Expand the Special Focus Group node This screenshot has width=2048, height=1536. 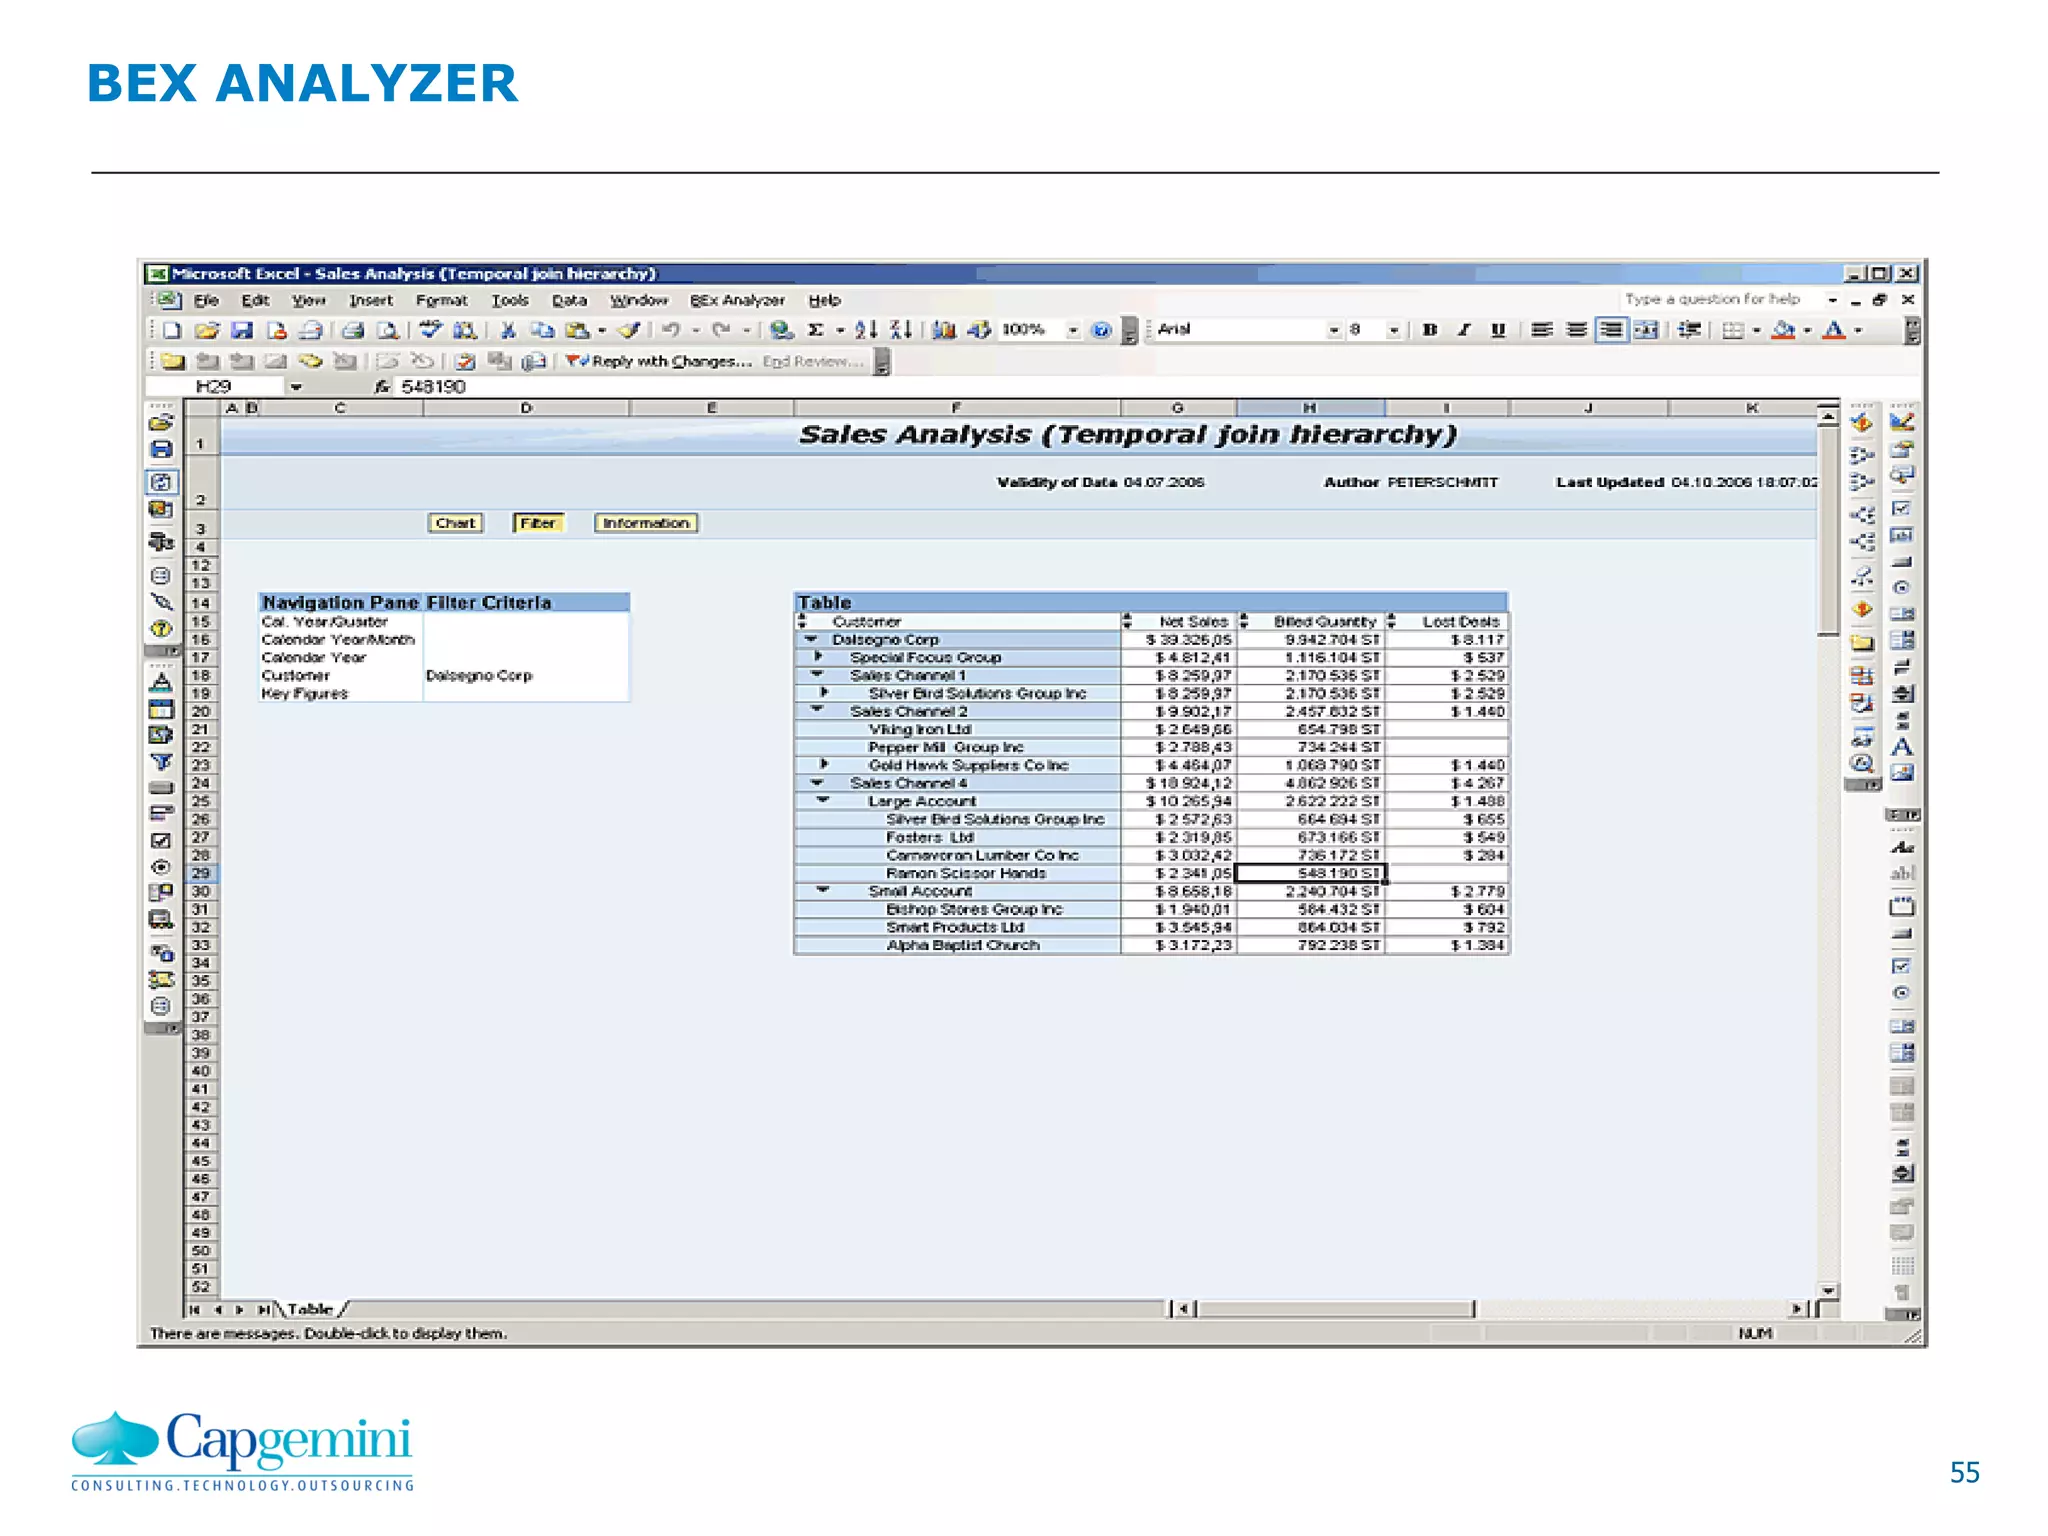click(819, 656)
